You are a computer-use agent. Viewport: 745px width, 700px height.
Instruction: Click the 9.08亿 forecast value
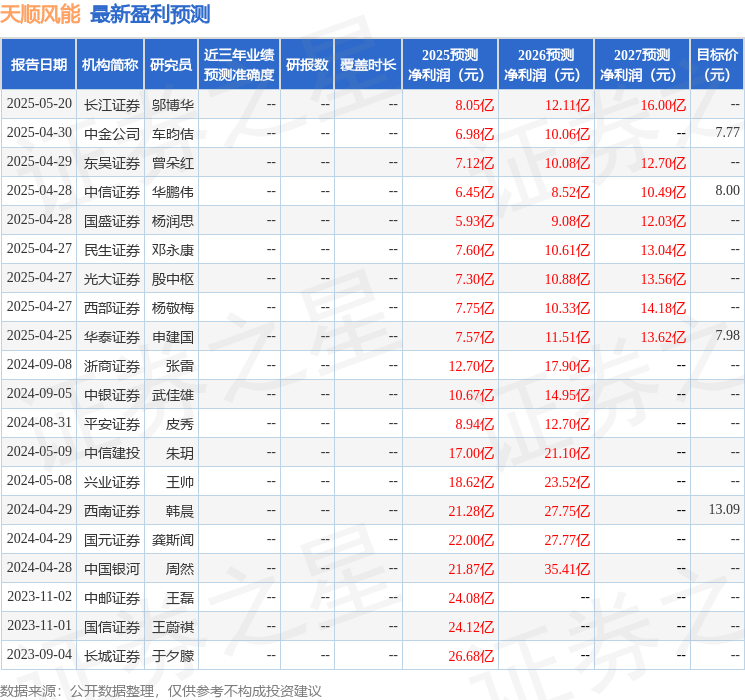pos(571,221)
